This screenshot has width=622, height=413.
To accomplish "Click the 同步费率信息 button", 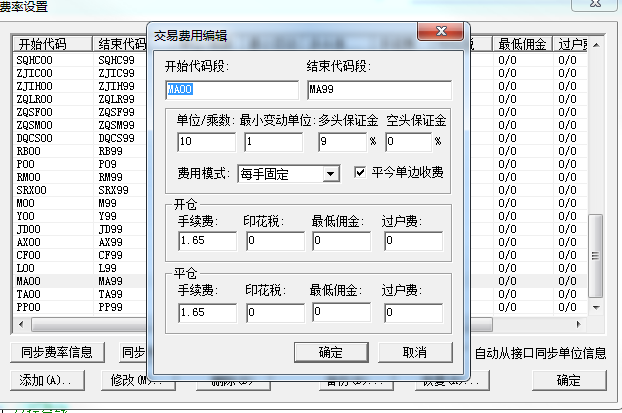I will [57, 352].
